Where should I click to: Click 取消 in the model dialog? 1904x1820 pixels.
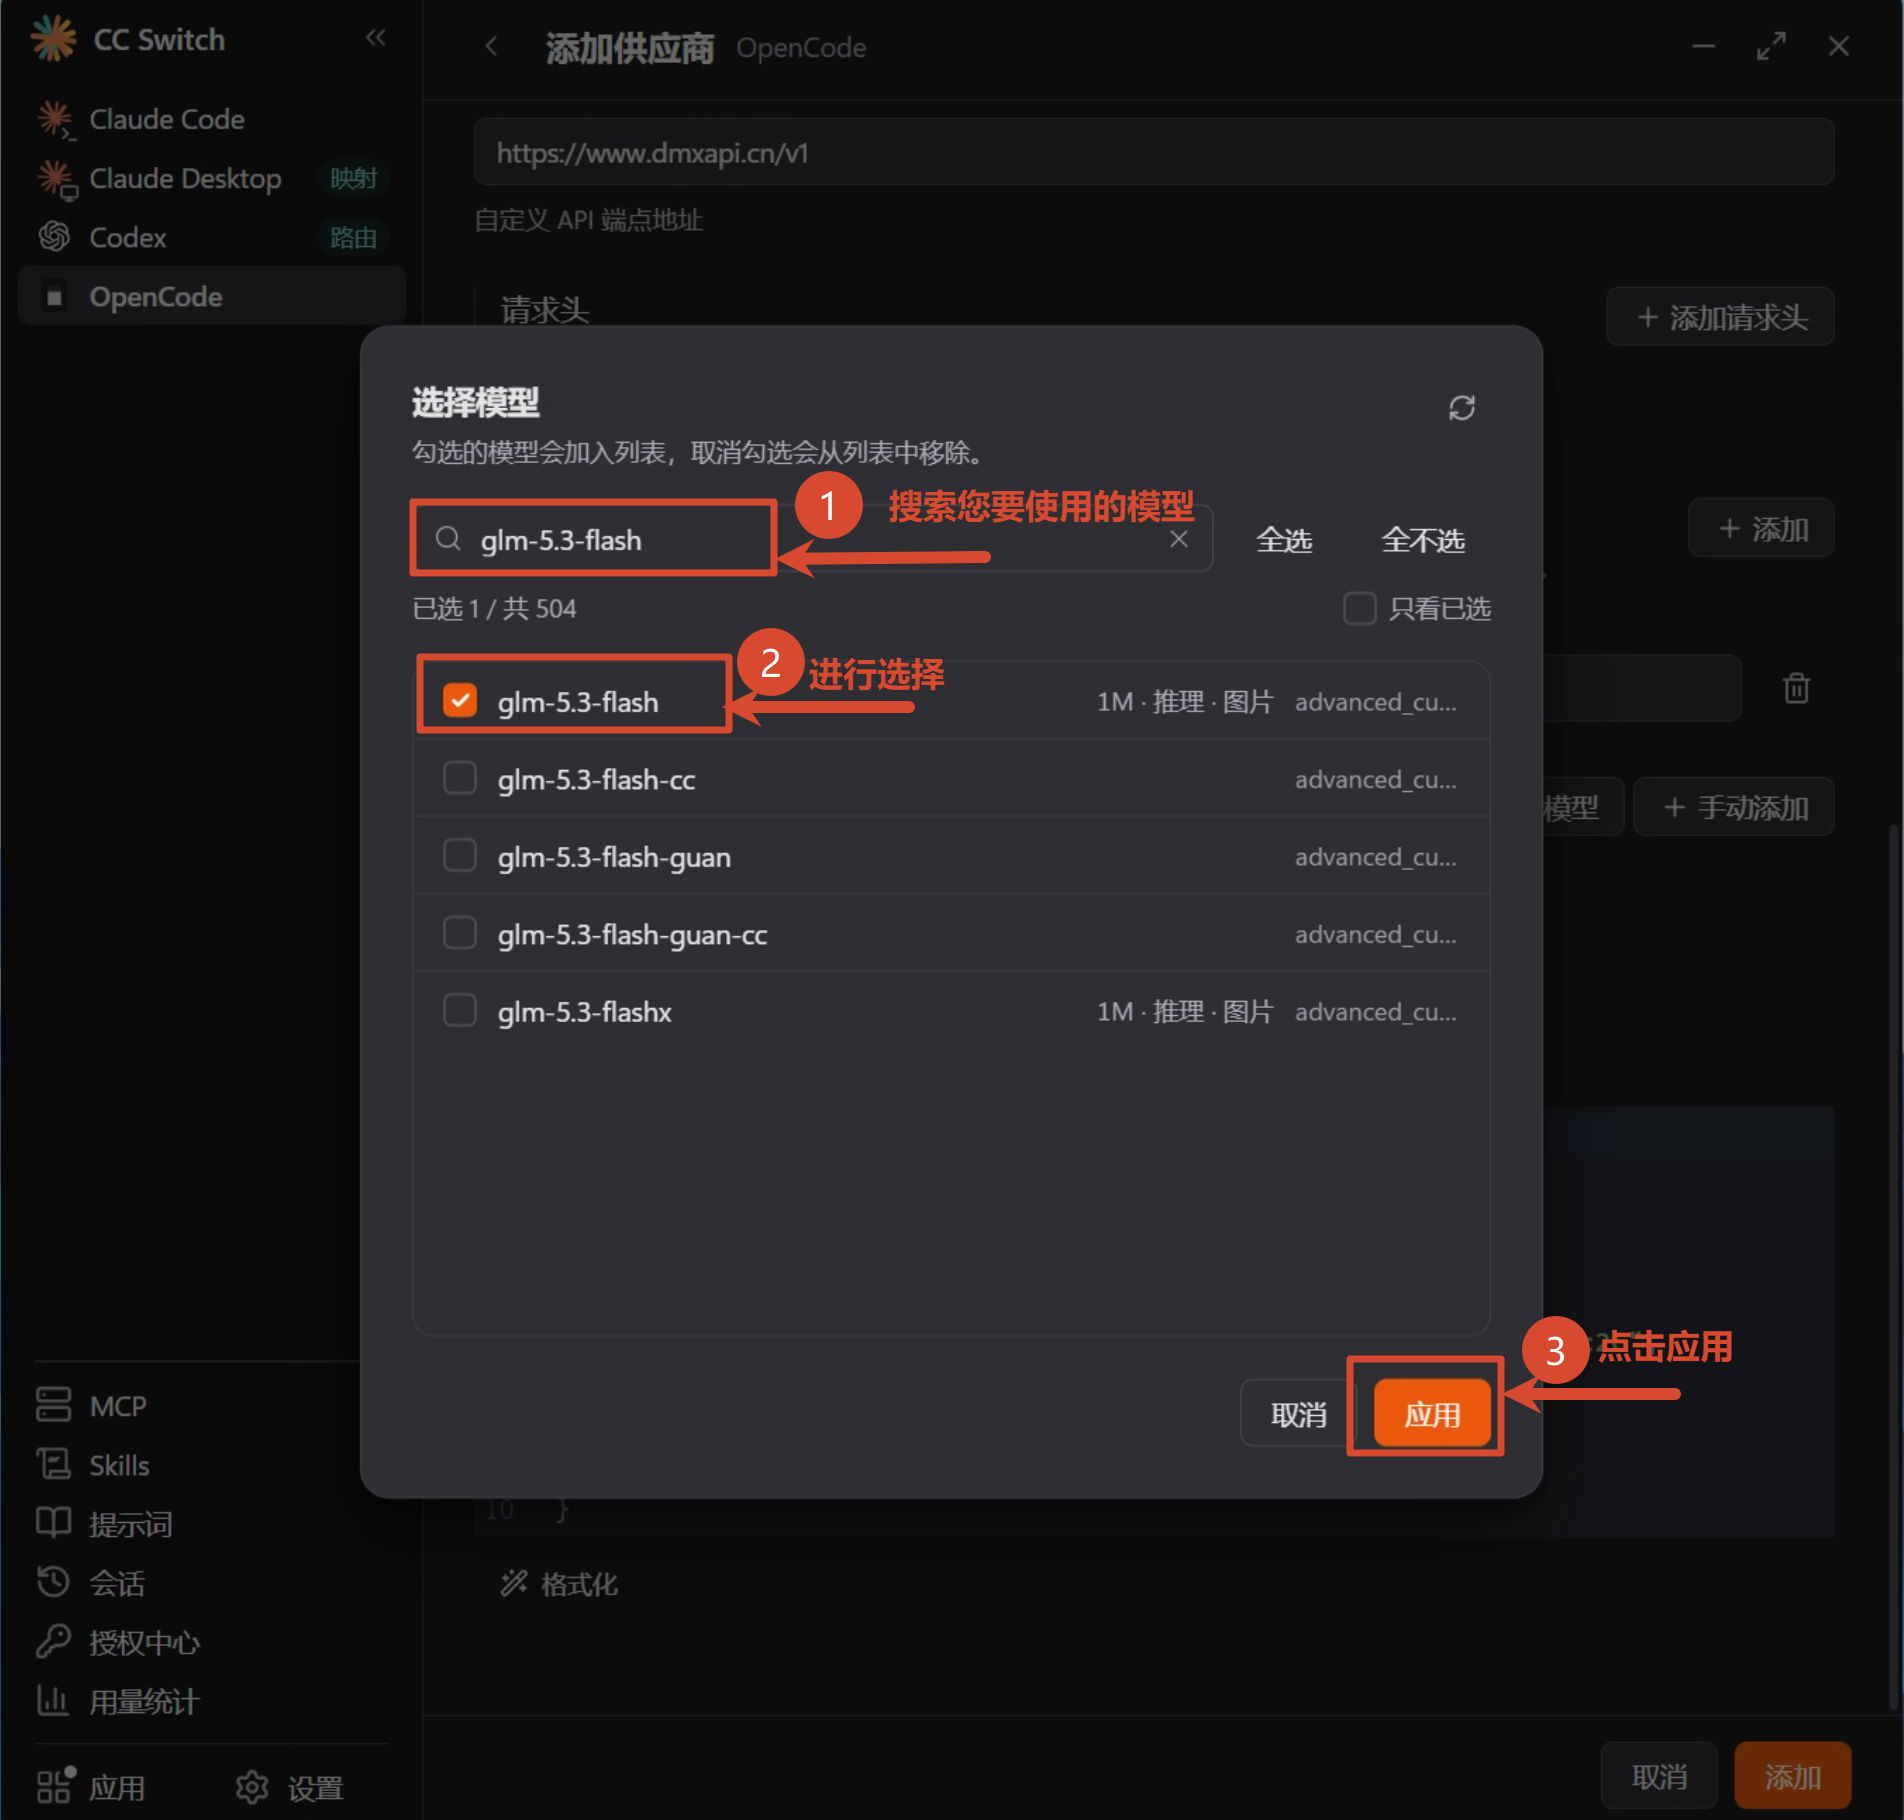pos(1298,1414)
